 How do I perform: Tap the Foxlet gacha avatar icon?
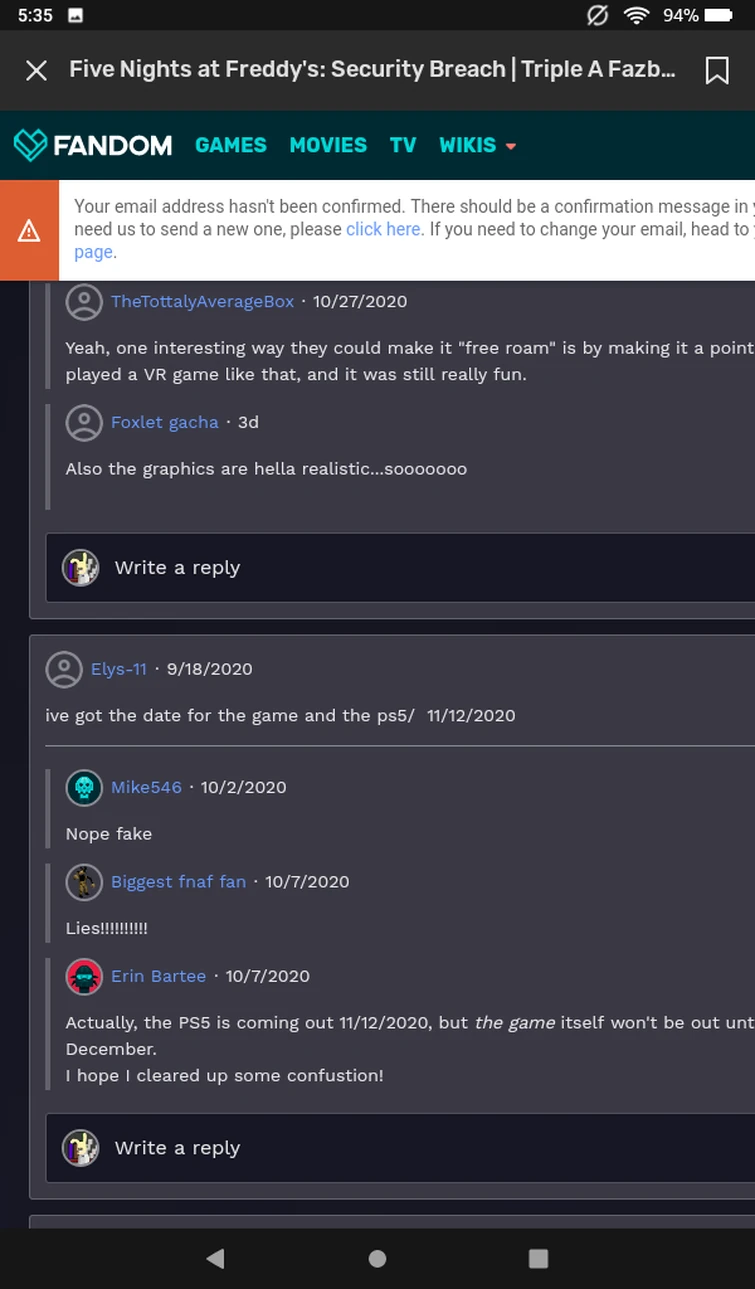(x=84, y=422)
